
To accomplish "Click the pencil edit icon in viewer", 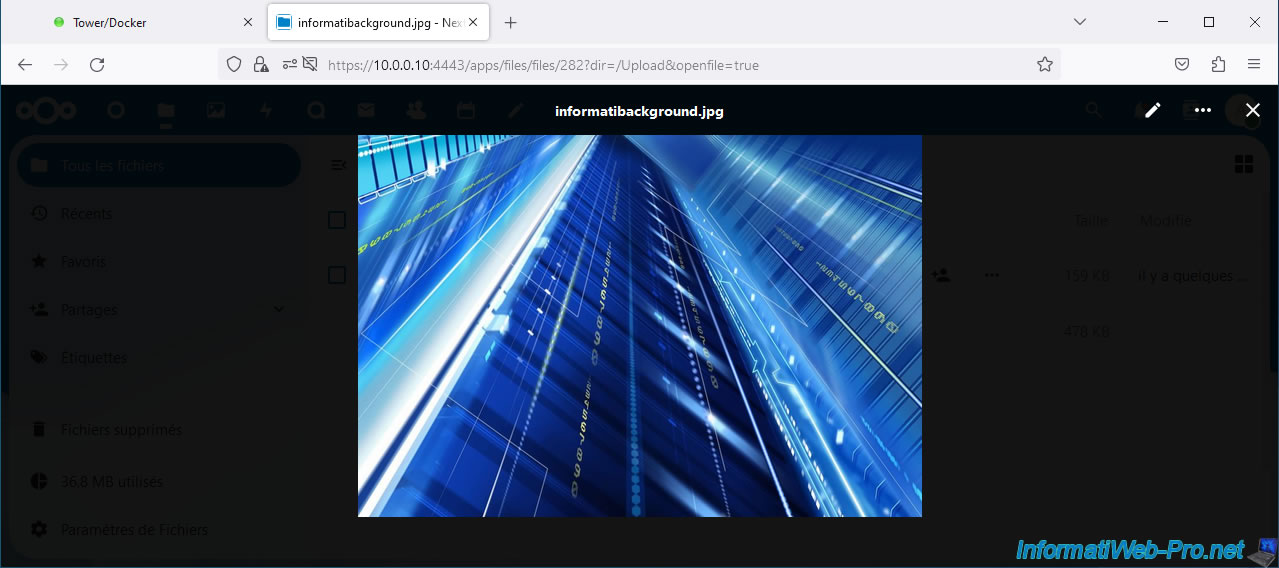I will click(x=1152, y=110).
